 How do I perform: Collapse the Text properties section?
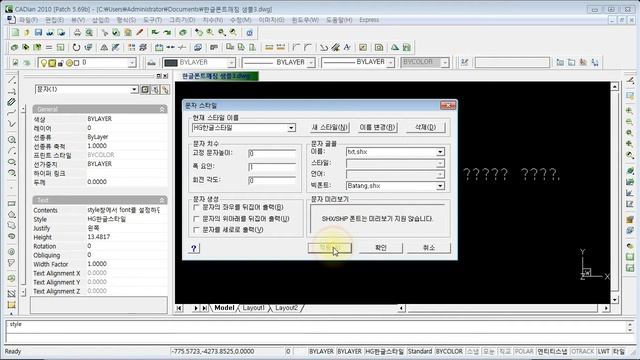(x=162, y=200)
